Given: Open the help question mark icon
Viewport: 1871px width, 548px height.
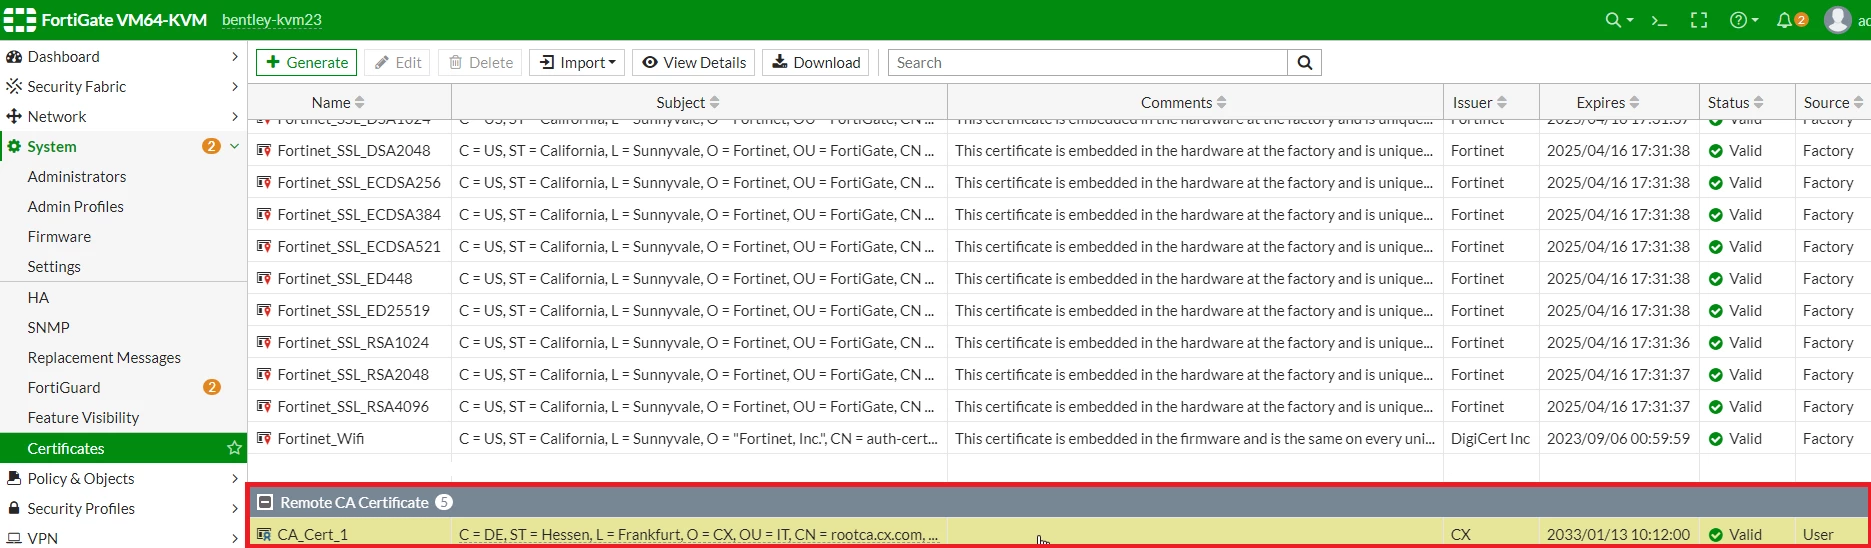Looking at the screenshot, I should pyautogui.click(x=1743, y=20).
